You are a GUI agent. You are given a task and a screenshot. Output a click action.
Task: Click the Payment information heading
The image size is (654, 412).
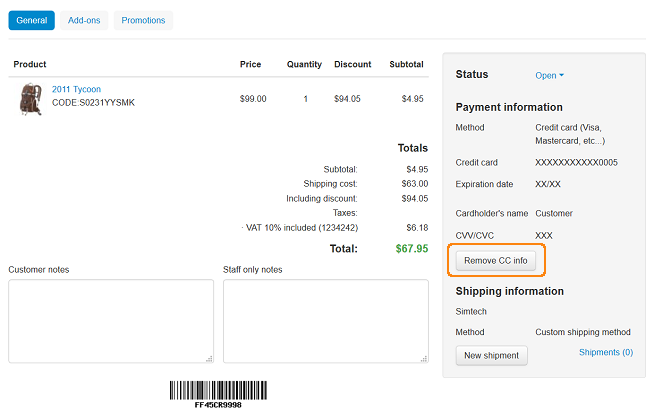click(x=509, y=107)
